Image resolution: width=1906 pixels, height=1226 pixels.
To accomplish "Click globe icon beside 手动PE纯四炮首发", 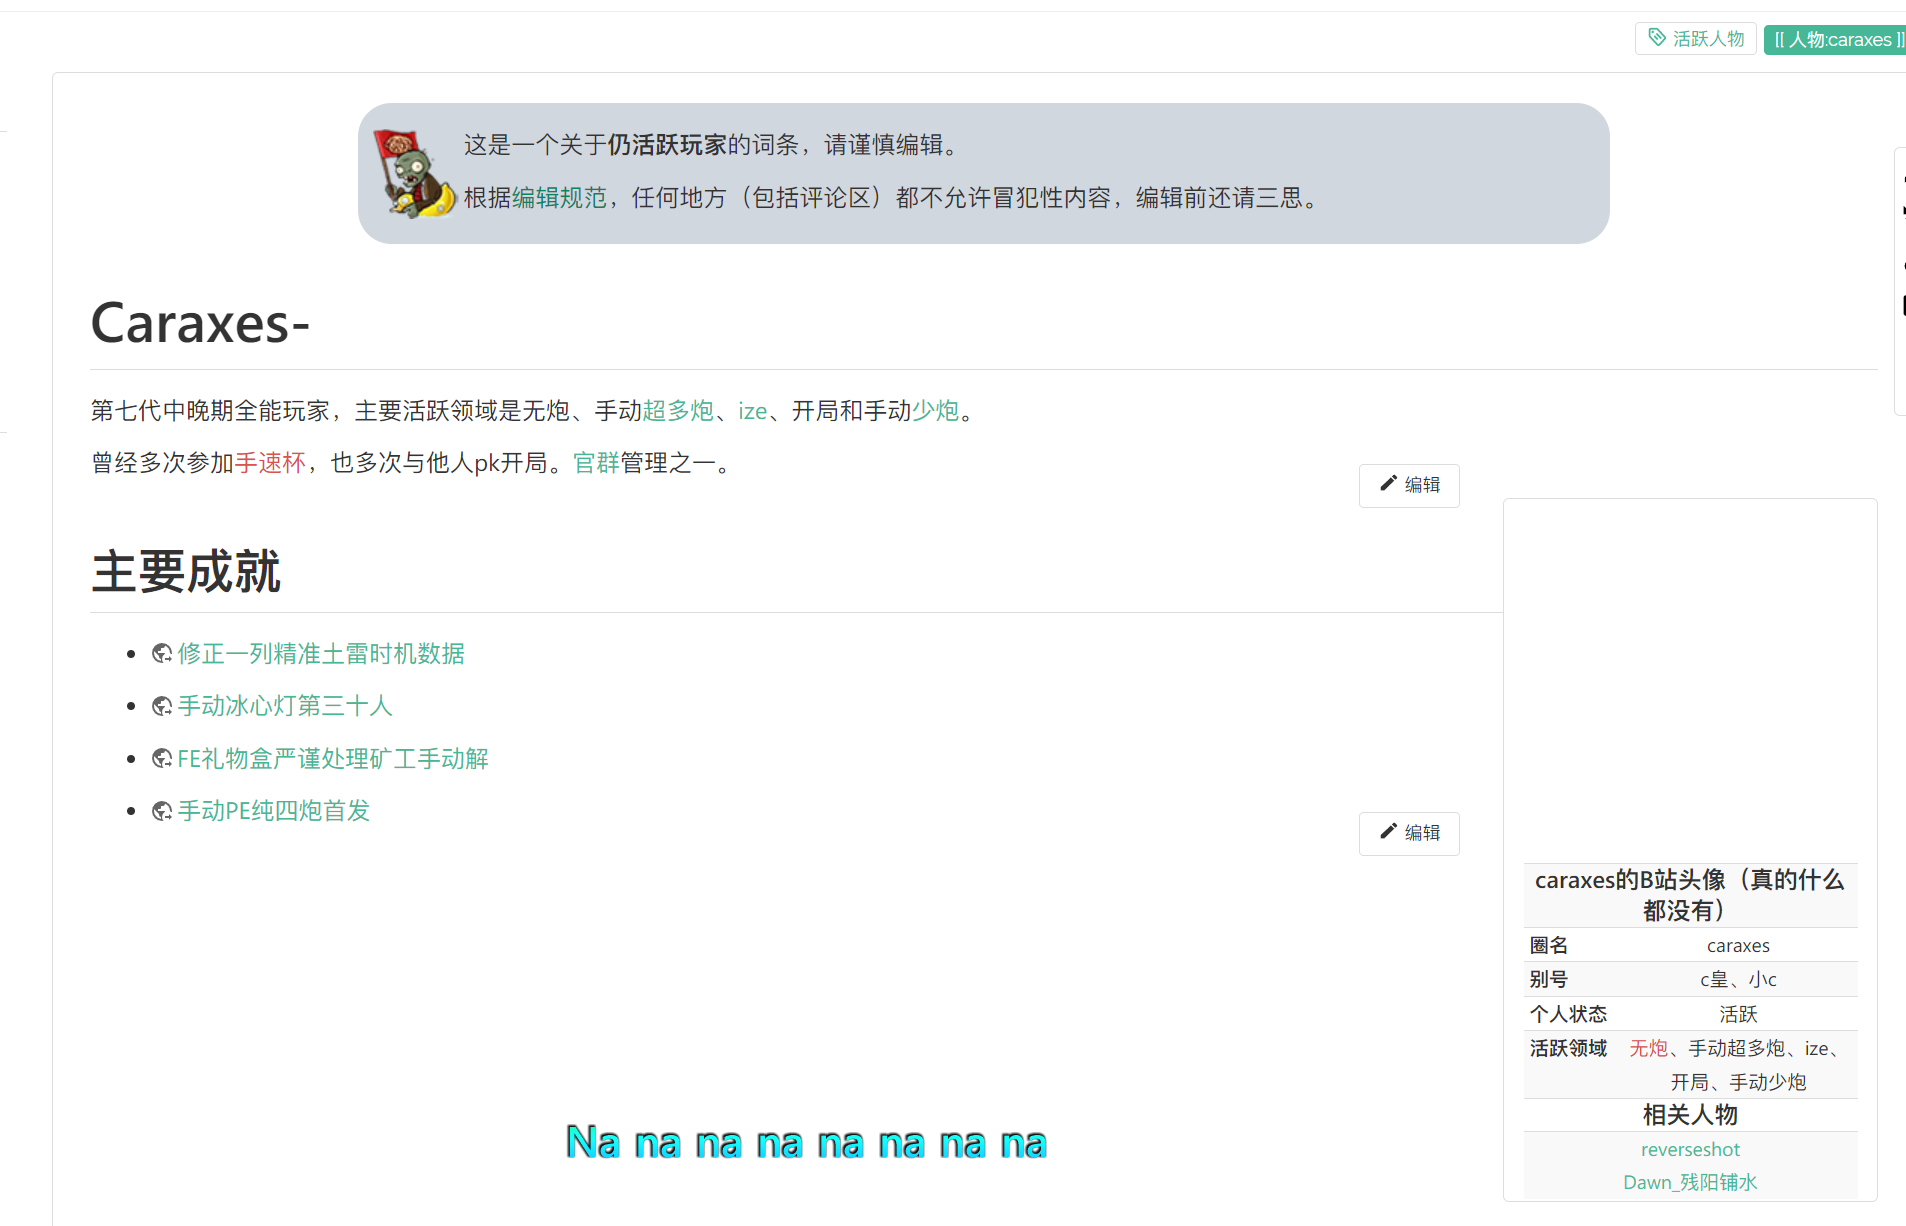I will (x=162, y=811).
